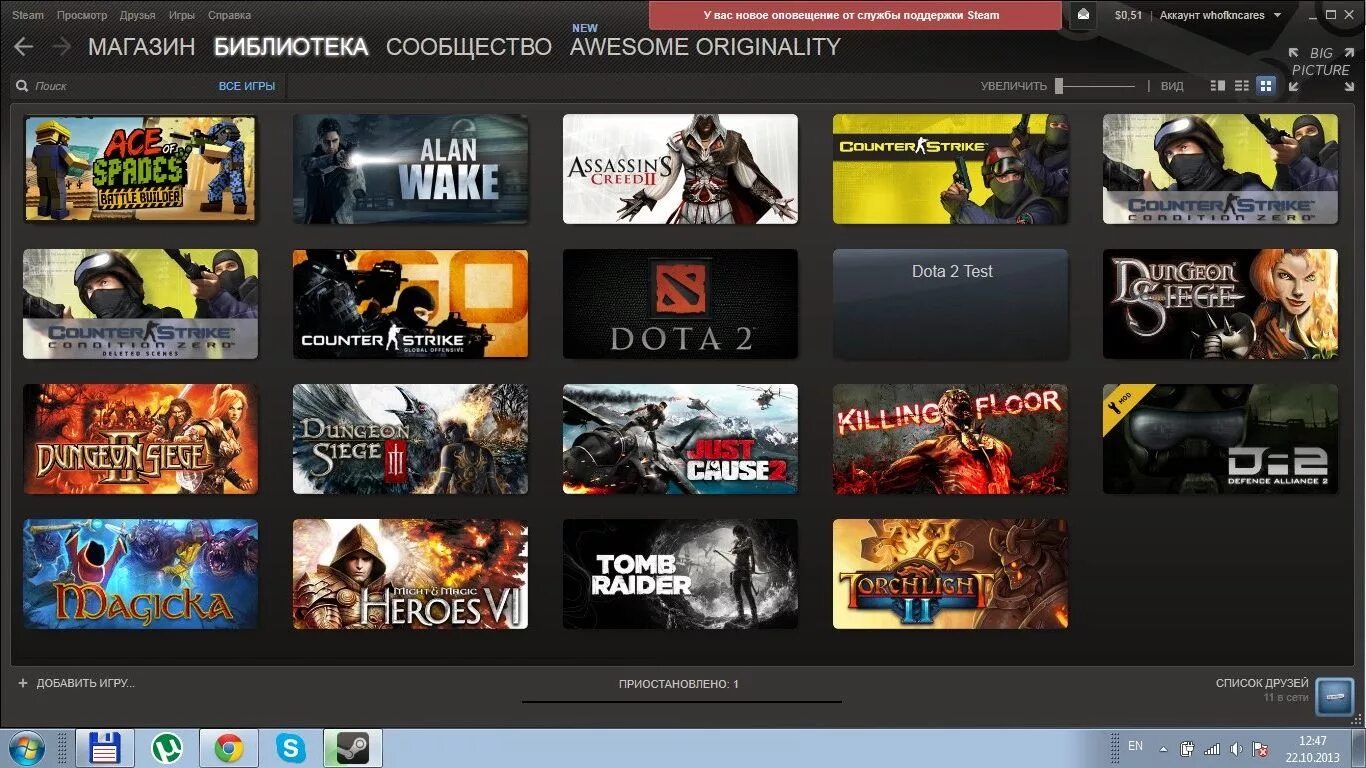Select Counter-Strike Global Offensive tile

coord(410,304)
